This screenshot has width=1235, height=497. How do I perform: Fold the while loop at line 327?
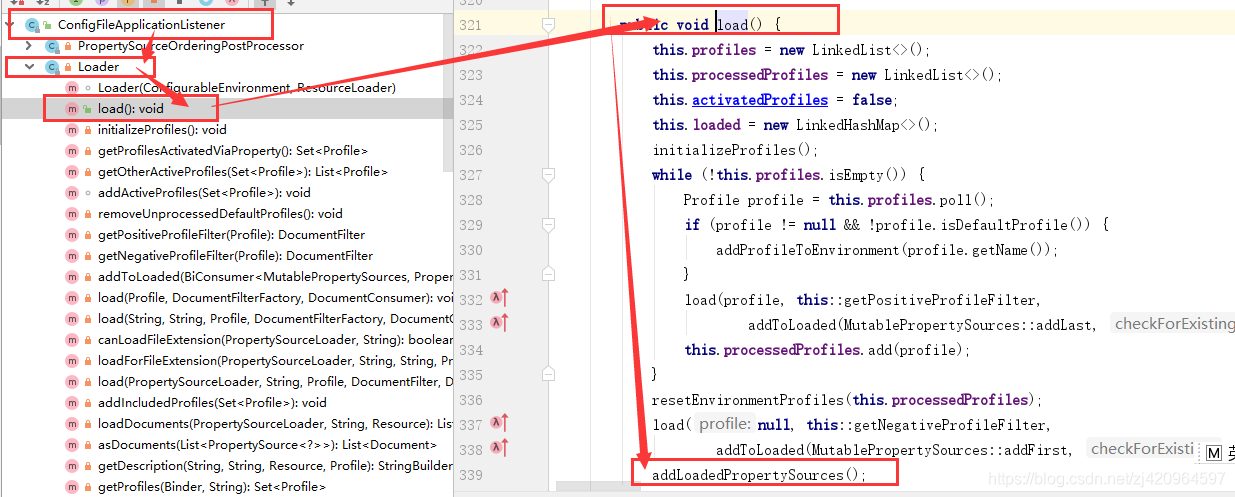pos(548,174)
